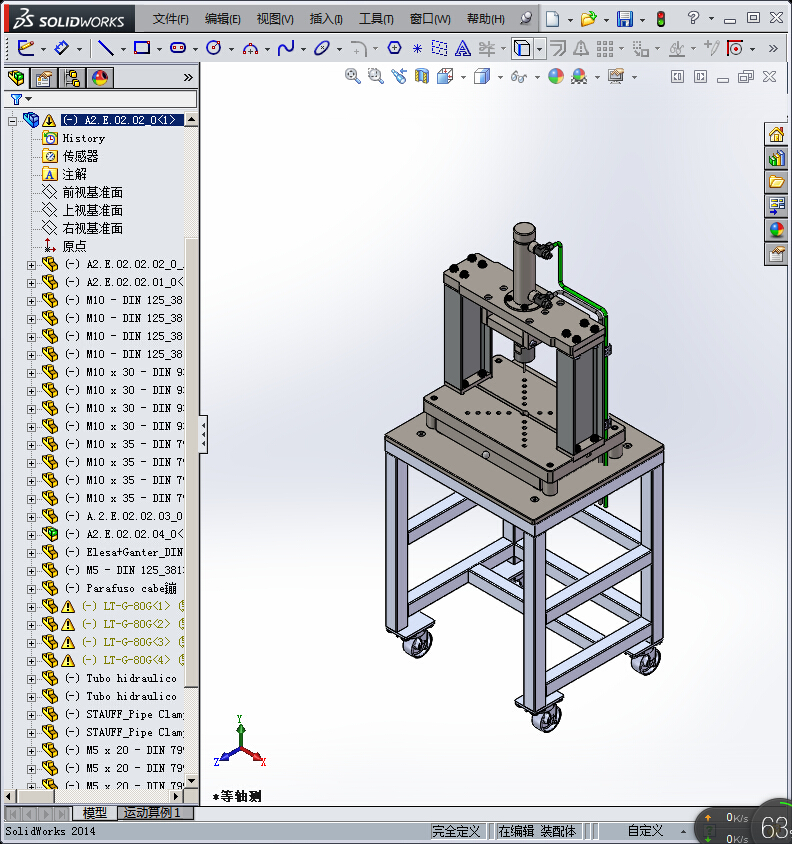Viewport: 792px width, 844px height.
Task: Expand the Elesa+Ganter component node
Action: (31, 552)
